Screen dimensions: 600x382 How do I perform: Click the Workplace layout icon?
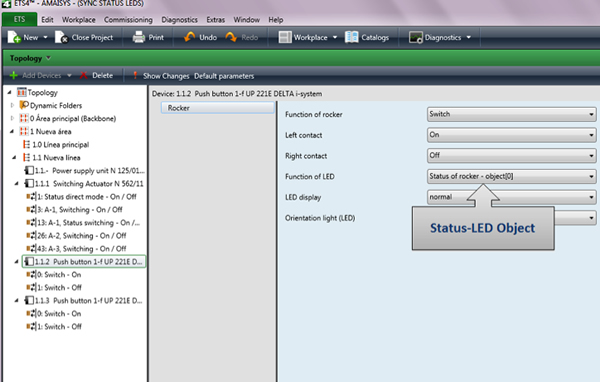[x=285, y=37]
